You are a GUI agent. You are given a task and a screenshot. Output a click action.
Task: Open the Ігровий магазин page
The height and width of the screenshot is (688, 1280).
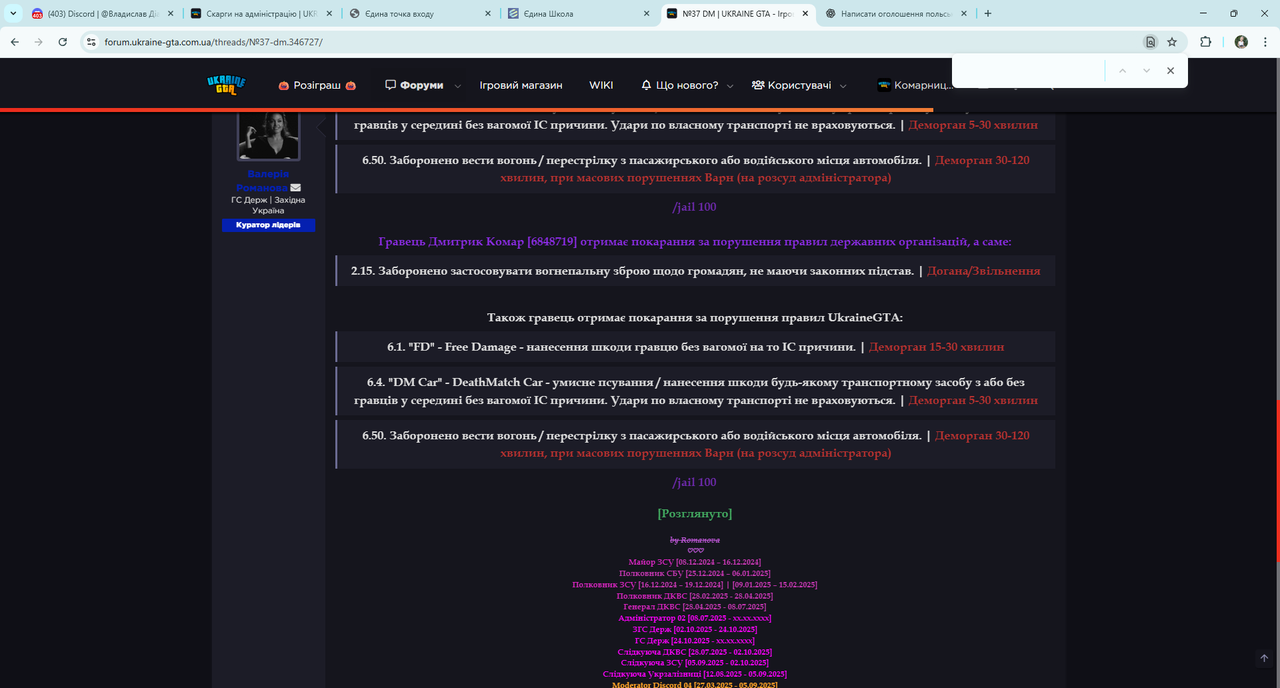(x=521, y=85)
